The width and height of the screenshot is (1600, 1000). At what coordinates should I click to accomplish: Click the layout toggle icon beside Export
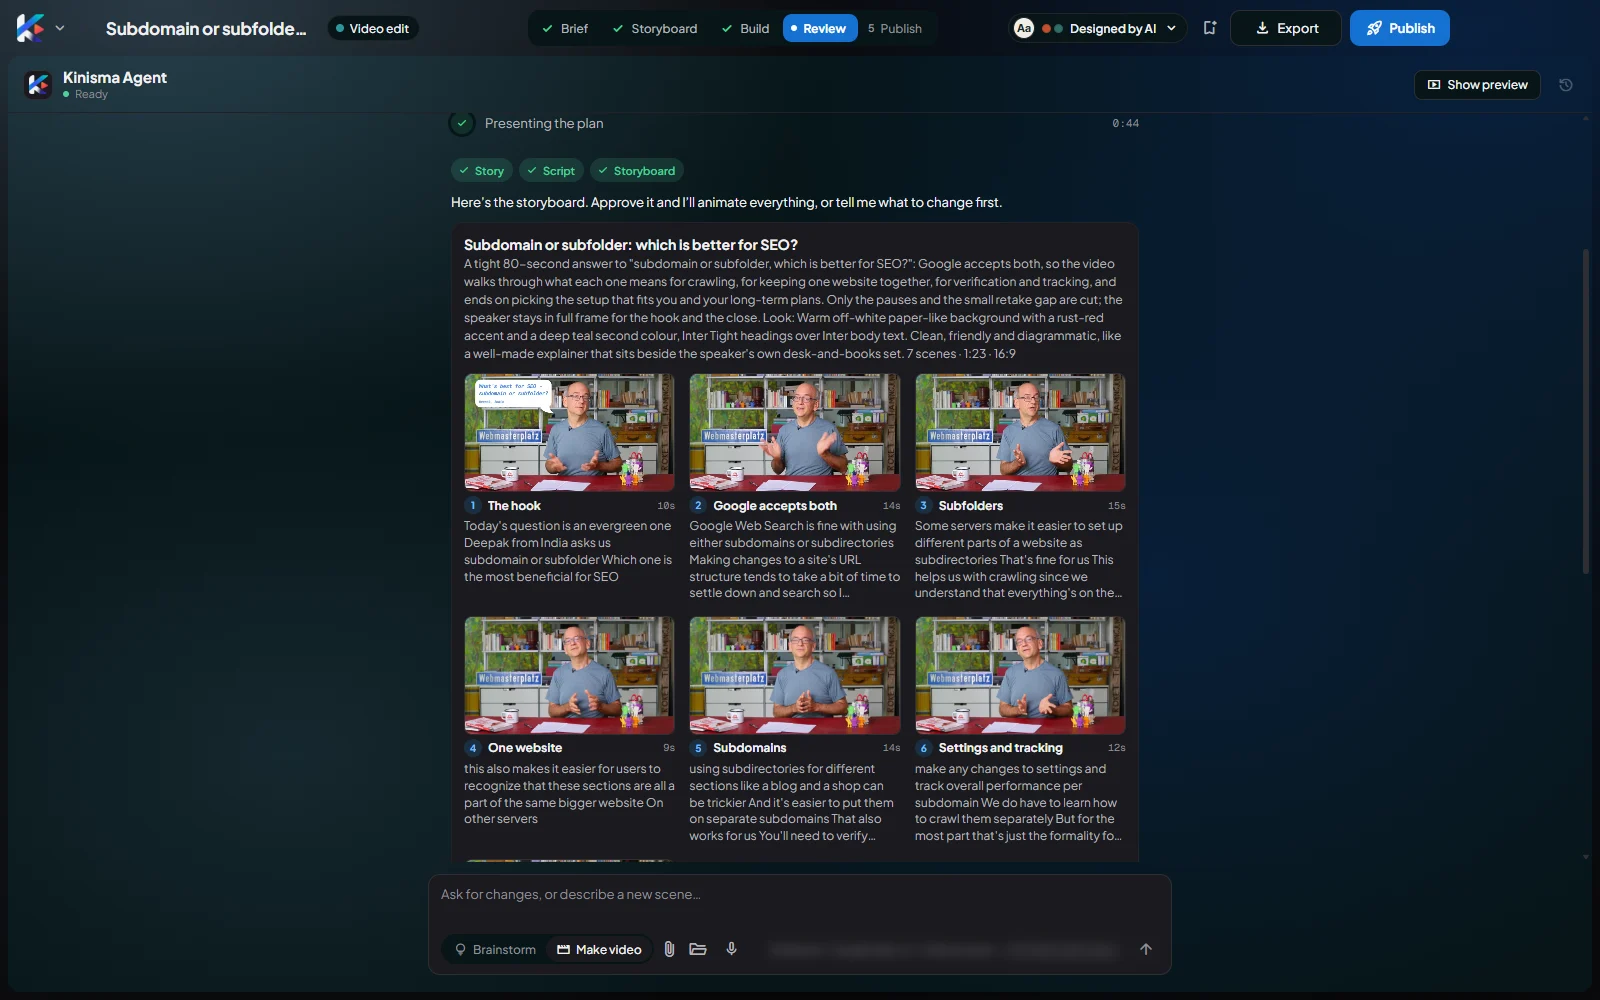1209,28
